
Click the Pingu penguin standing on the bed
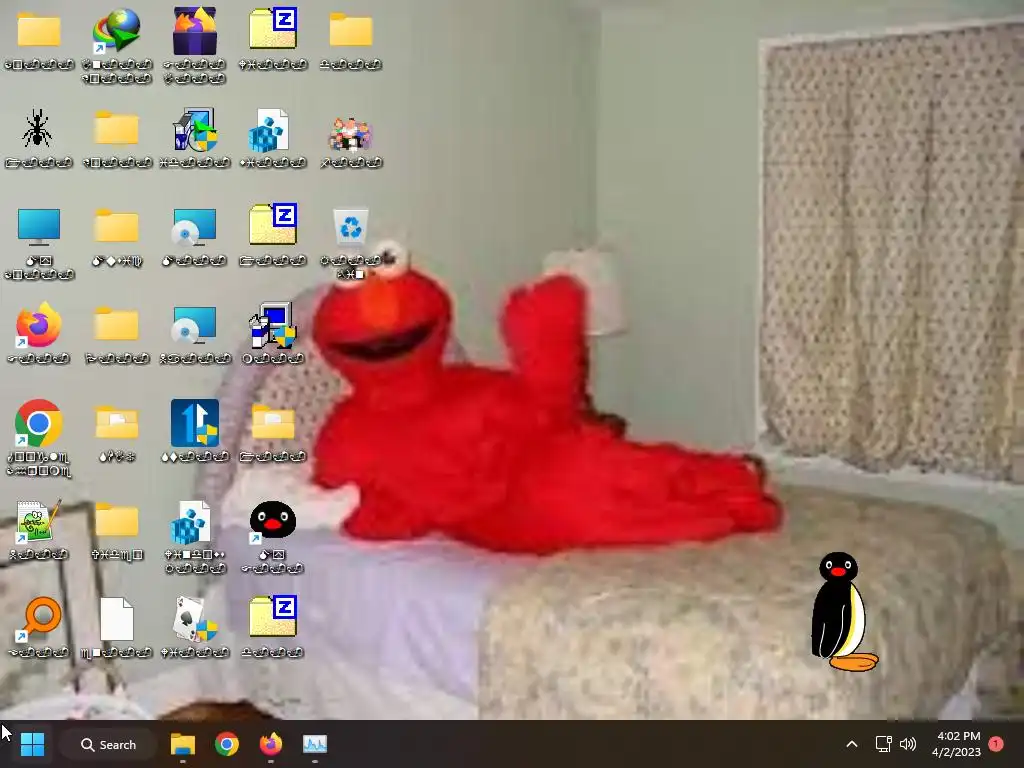click(842, 611)
